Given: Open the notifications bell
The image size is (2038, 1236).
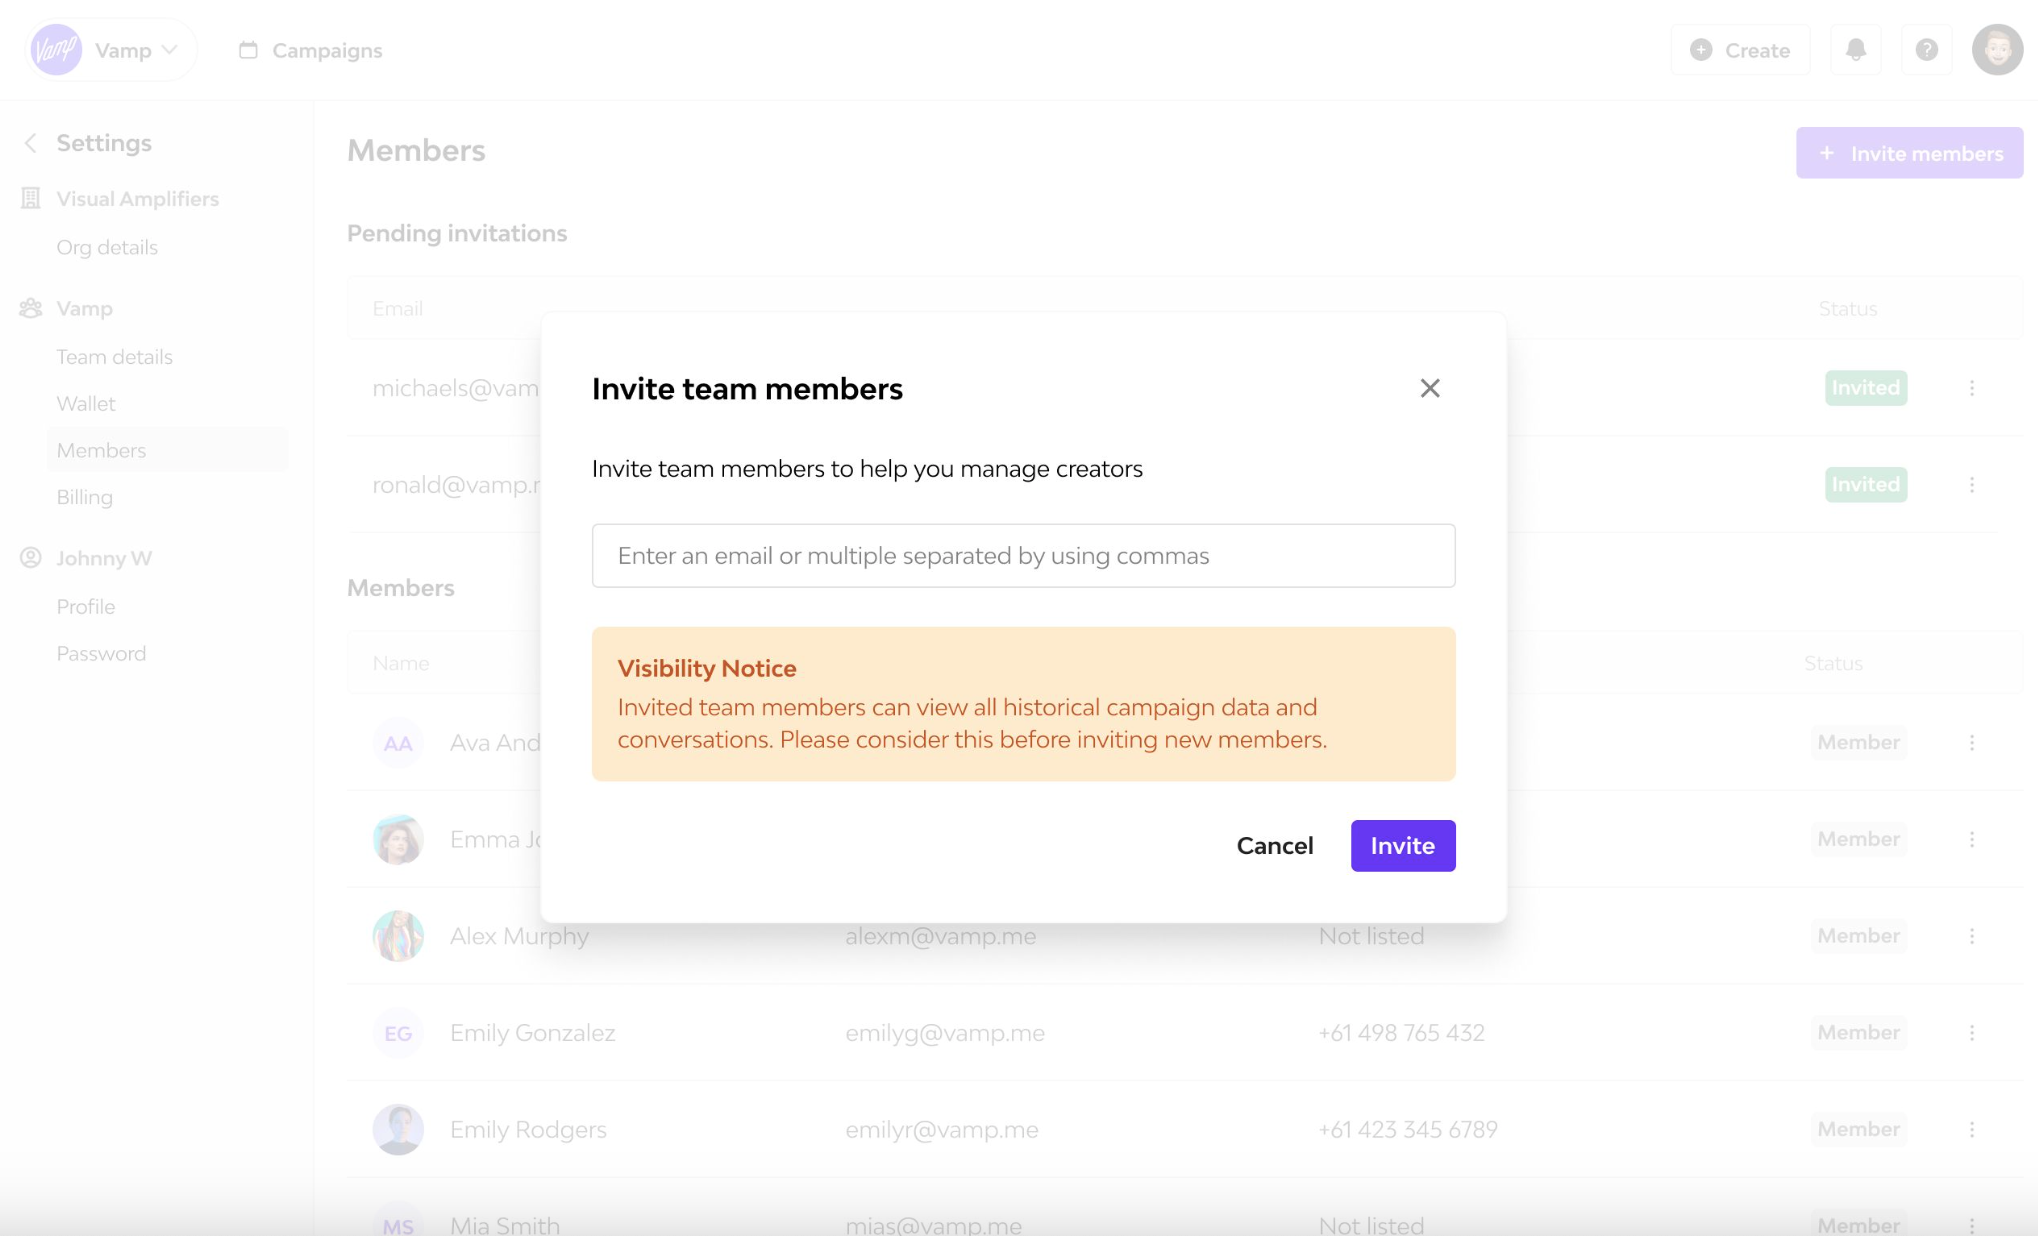Looking at the screenshot, I should click(x=1856, y=50).
